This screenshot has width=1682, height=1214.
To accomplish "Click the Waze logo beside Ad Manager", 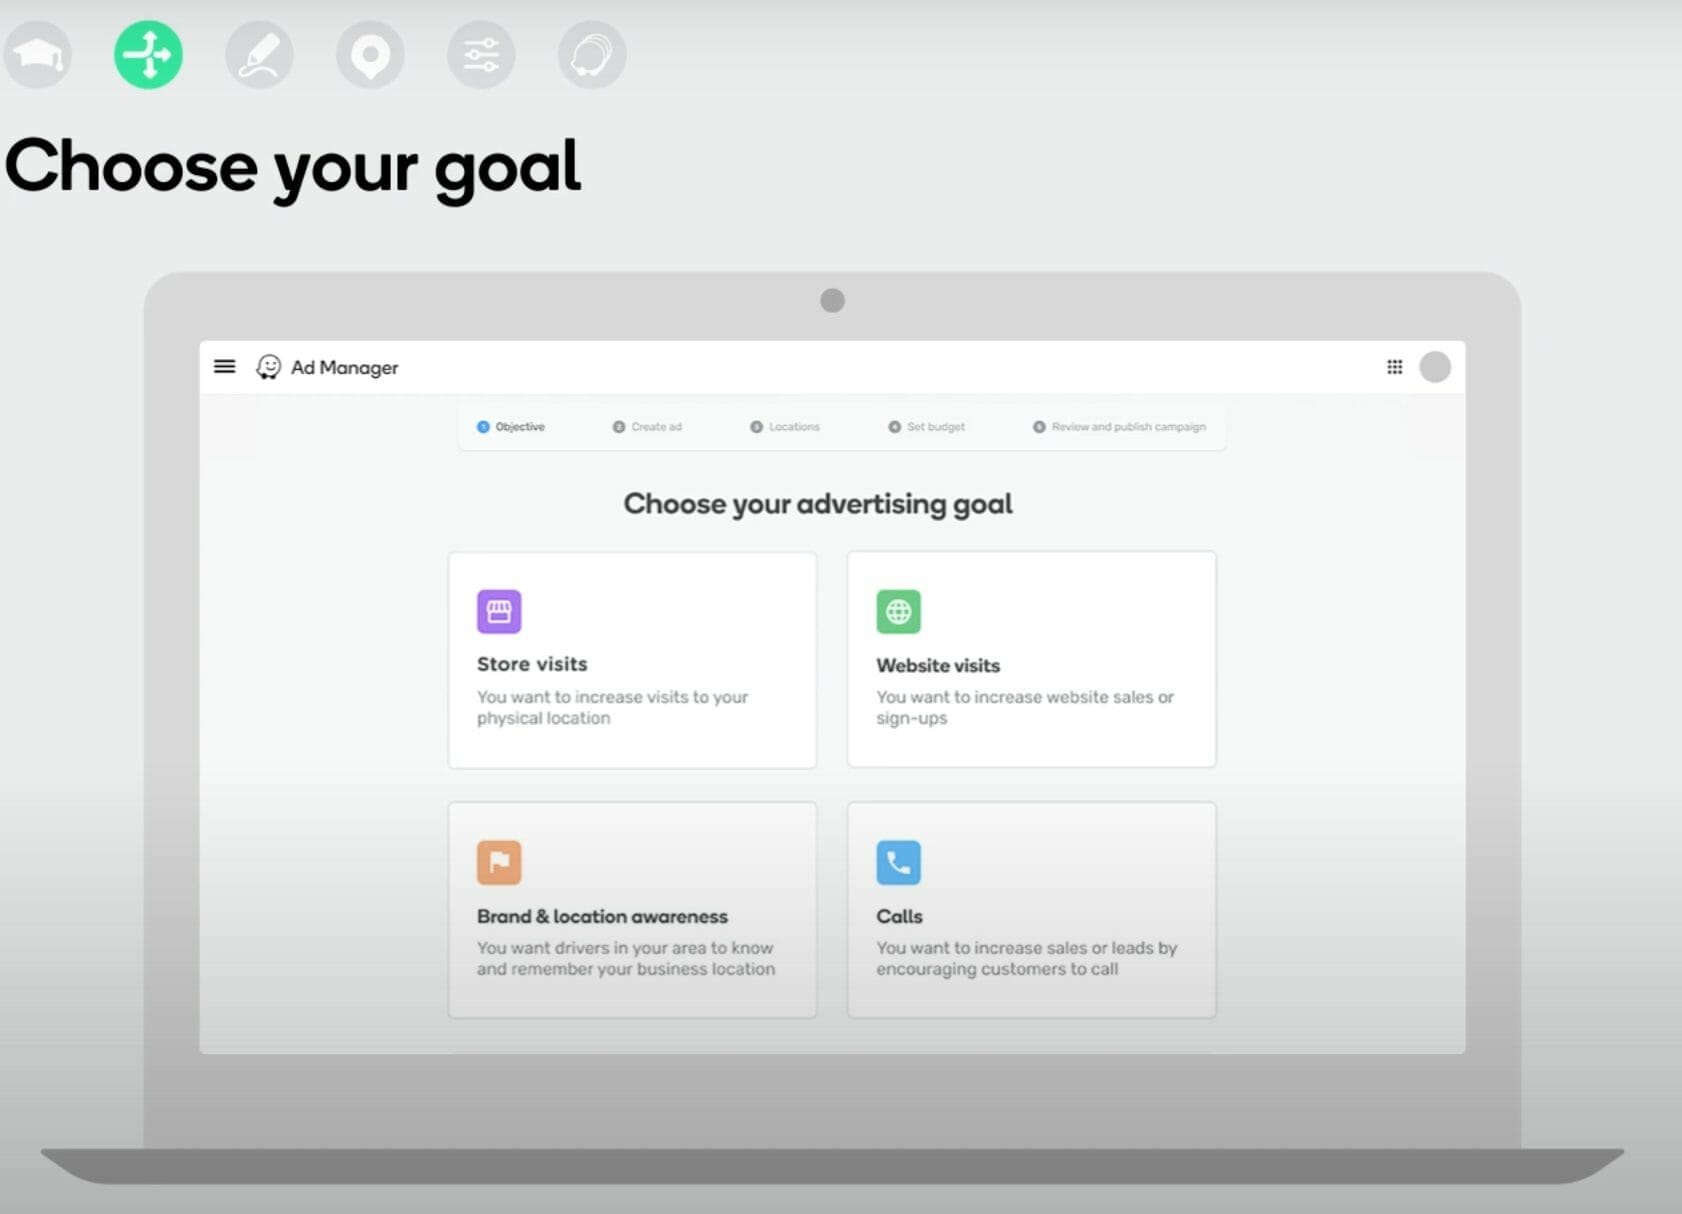I will tap(268, 367).
